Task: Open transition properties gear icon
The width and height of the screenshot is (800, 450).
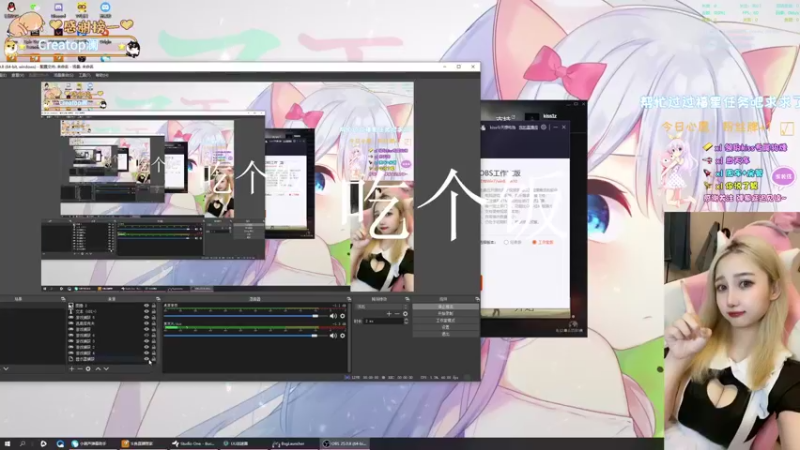Action: (405, 314)
